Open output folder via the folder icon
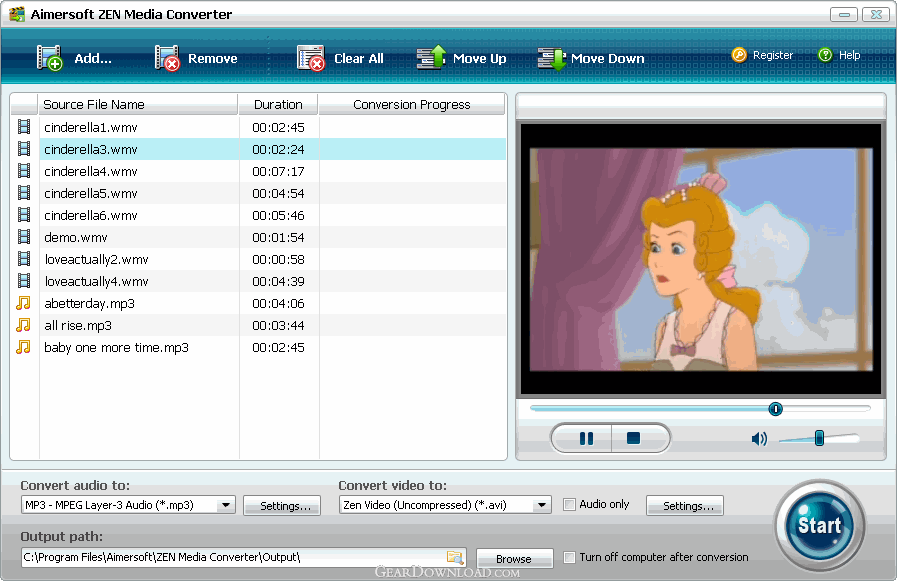The height and width of the screenshot is (581, 897). 455,557
